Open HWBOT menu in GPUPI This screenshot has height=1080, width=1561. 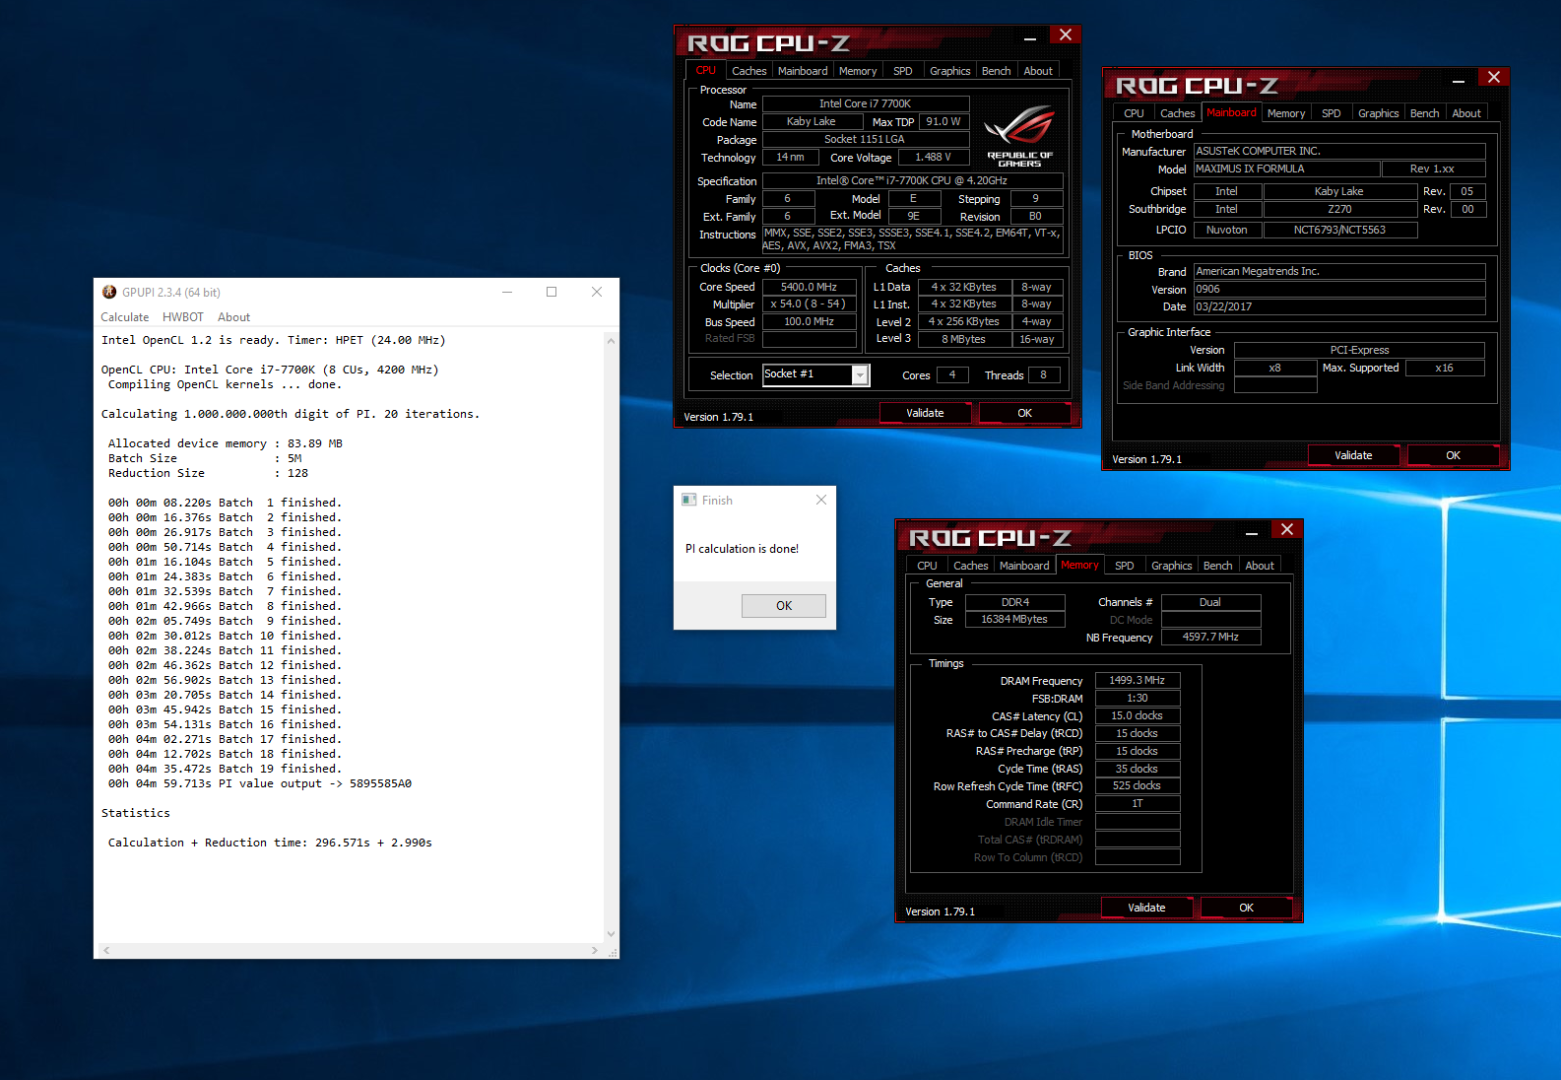pos(183,317)
